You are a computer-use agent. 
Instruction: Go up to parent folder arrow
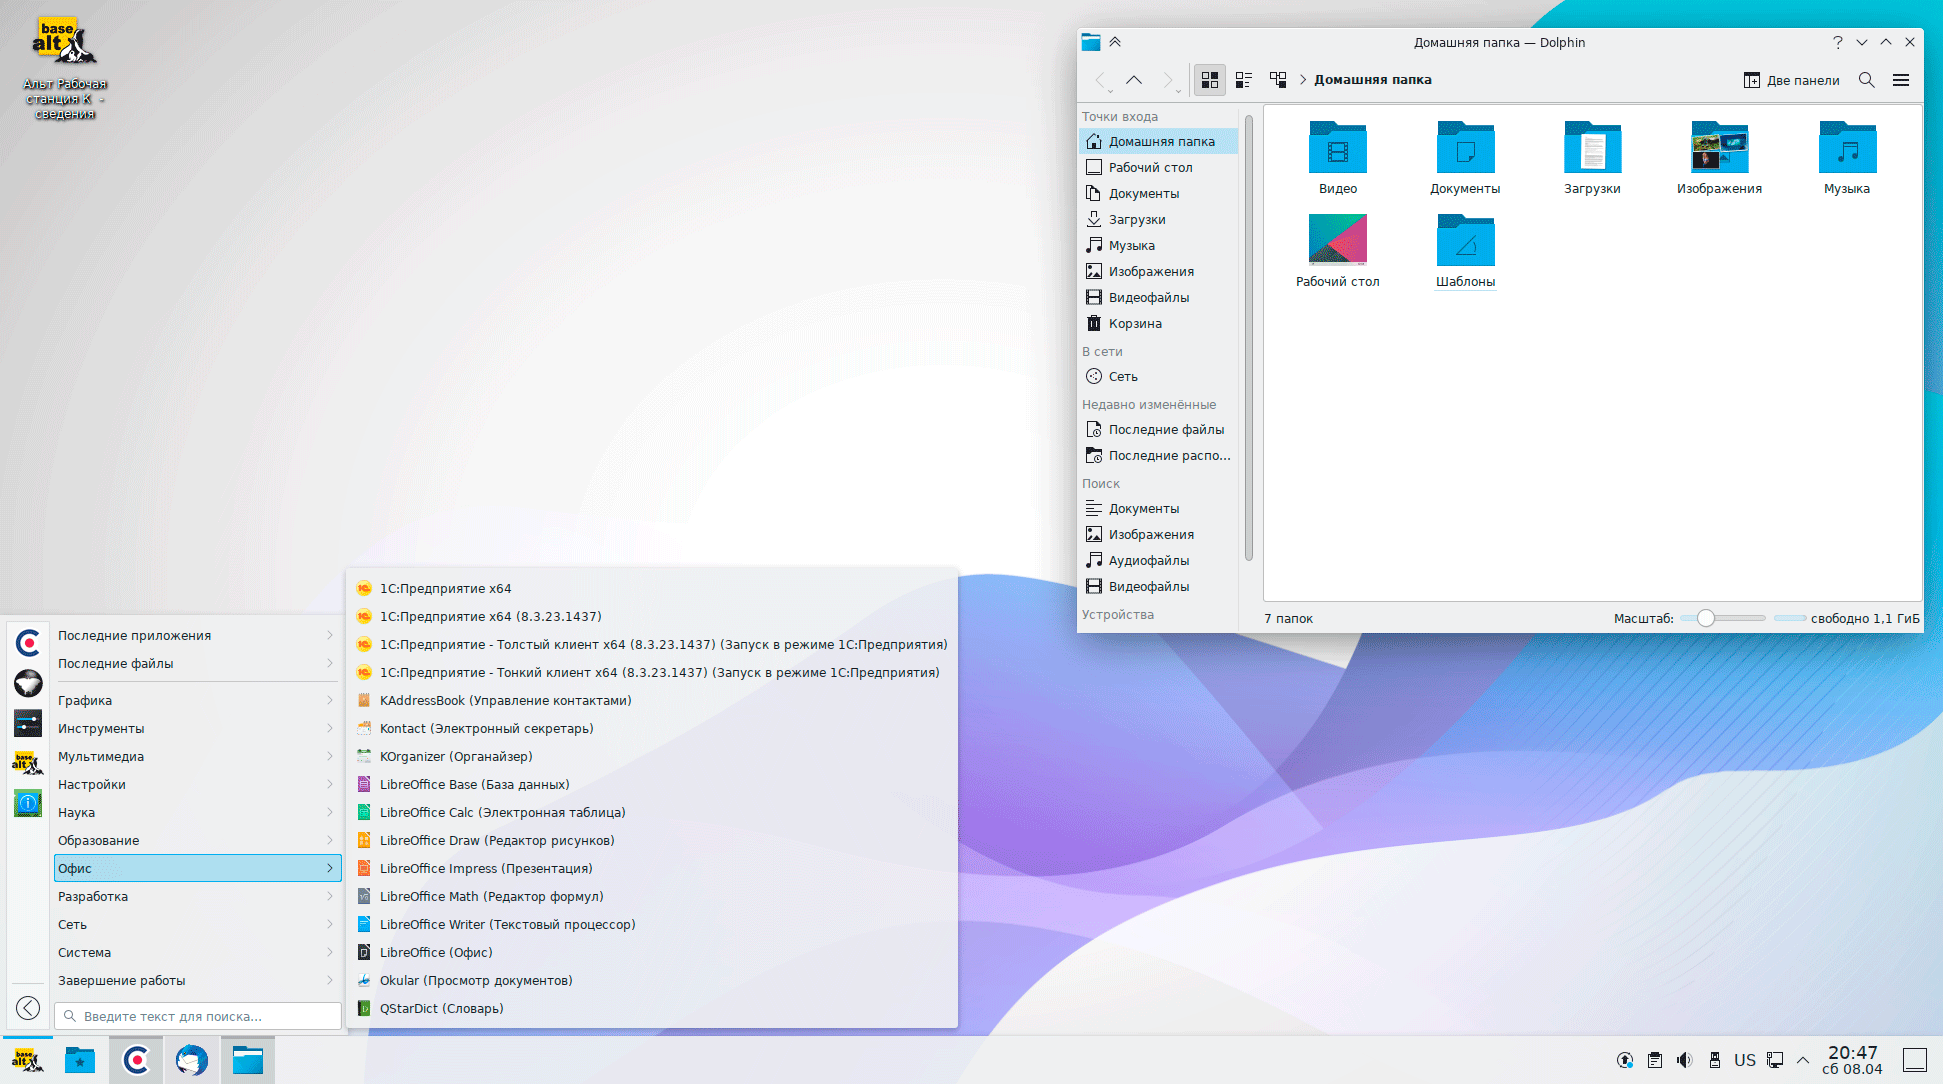(x=1133, y=80)
